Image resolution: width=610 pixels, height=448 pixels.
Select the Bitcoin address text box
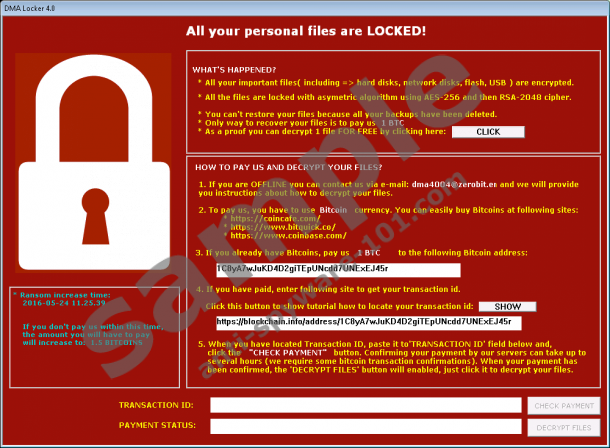[338, 270]
